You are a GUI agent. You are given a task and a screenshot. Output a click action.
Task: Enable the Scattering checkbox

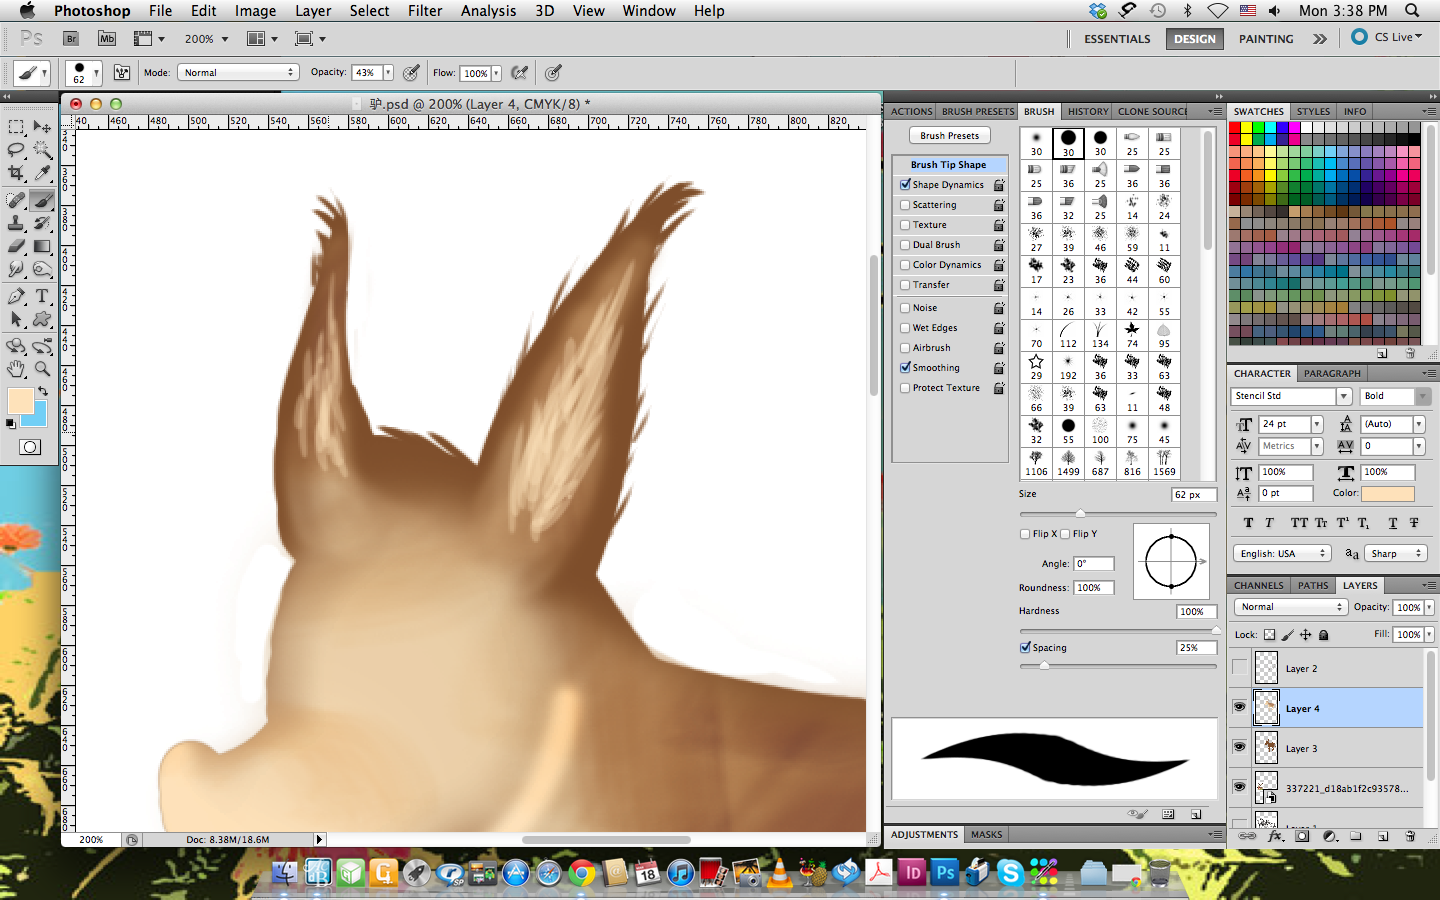(x=905, y=205)
